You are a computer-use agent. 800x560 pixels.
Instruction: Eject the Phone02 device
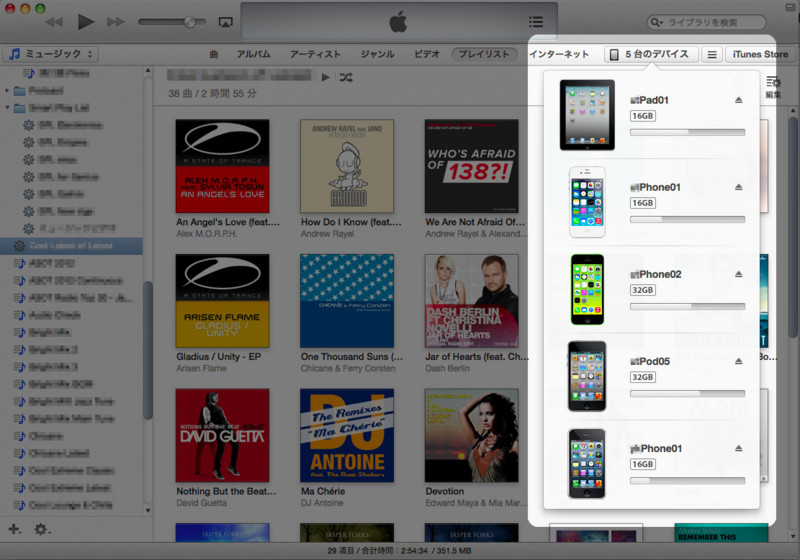(738, 274)
